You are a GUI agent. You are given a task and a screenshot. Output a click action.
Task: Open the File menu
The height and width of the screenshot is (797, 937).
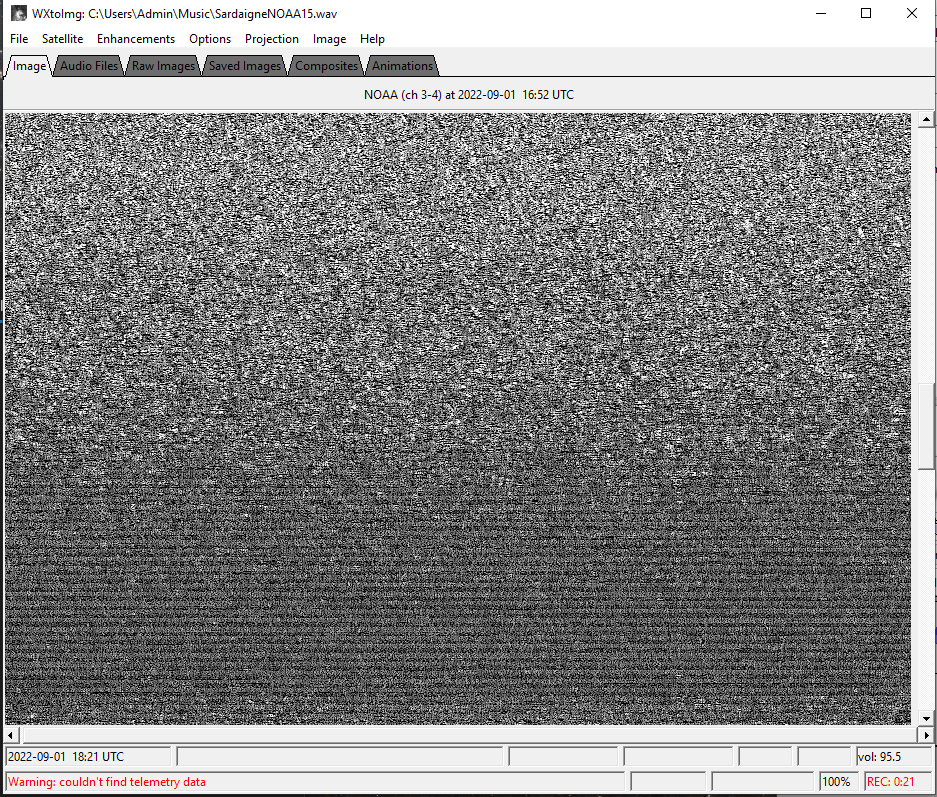(19, 39)
